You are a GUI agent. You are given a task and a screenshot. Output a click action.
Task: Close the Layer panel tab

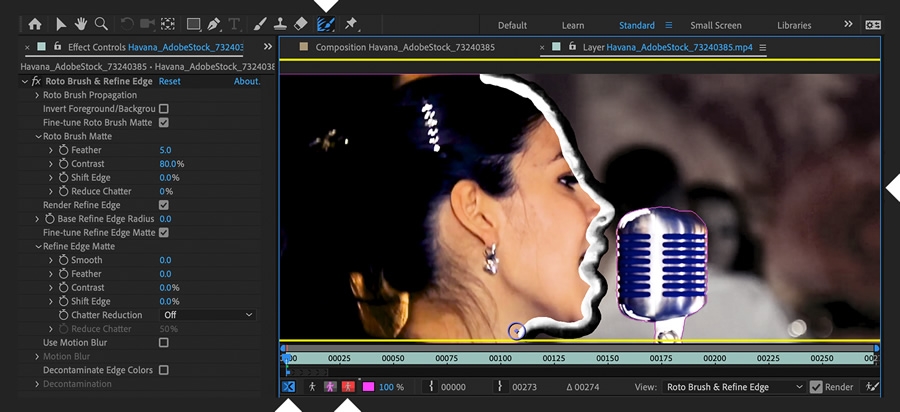tap(542, 47)
